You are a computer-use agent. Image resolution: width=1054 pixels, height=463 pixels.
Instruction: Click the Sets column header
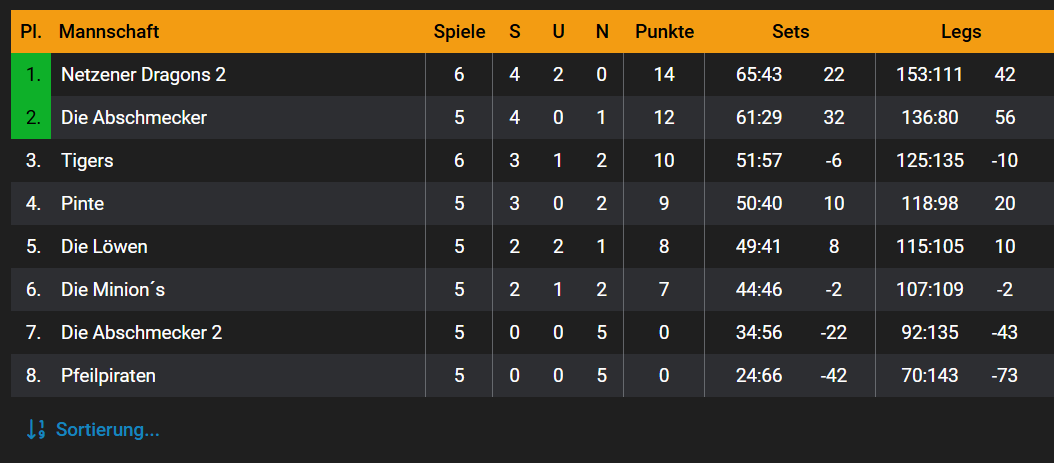790,32
